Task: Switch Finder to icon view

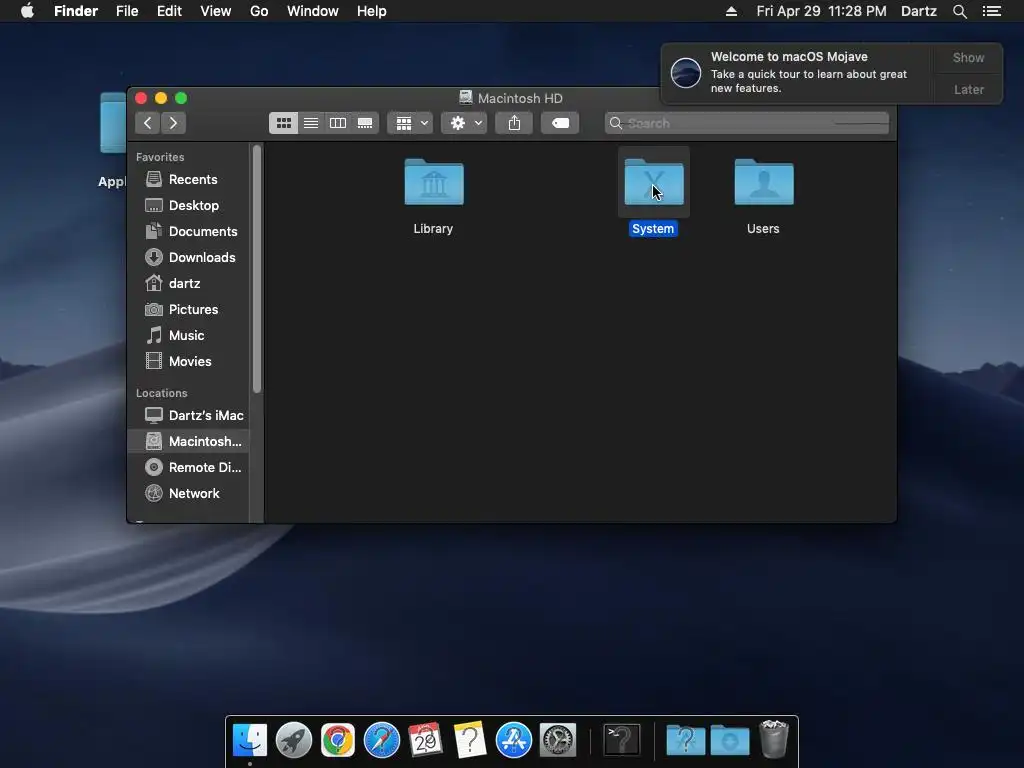Action: point(283,123)
